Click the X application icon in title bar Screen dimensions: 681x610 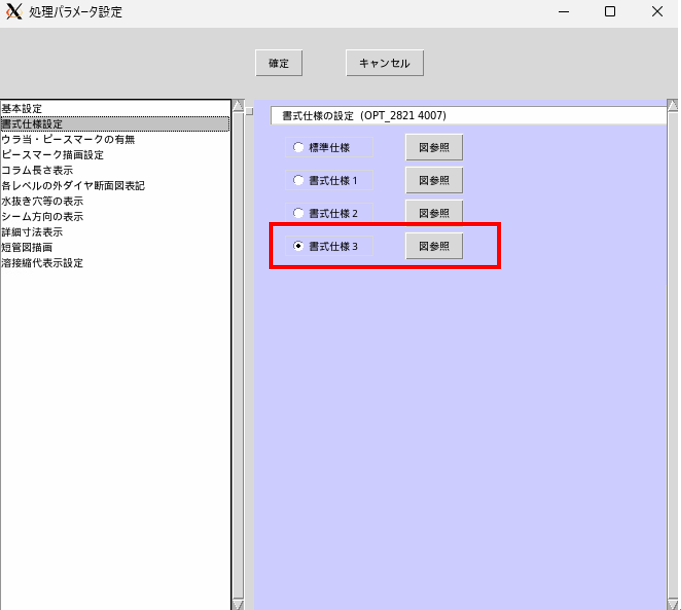coord(13,11)
